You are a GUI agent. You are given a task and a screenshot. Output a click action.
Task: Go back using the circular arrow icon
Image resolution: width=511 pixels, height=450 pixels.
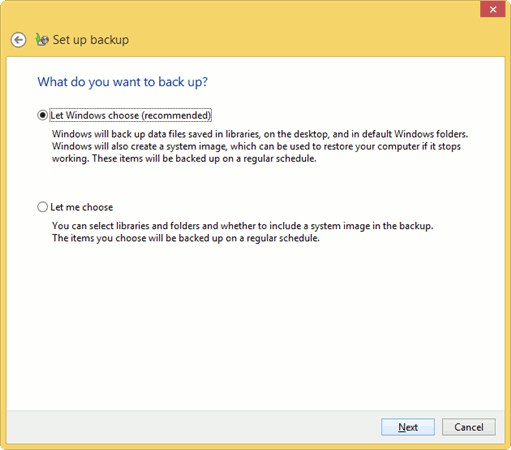pos(18,40)
